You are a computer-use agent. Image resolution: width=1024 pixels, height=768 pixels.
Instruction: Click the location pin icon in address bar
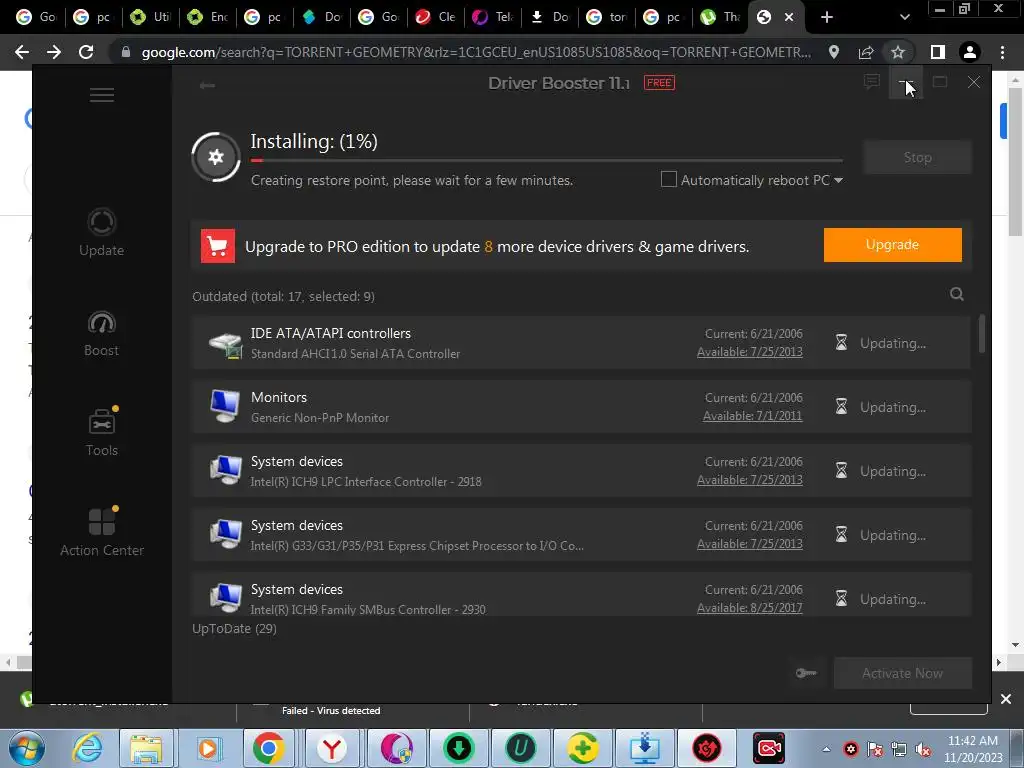(834, 52)
